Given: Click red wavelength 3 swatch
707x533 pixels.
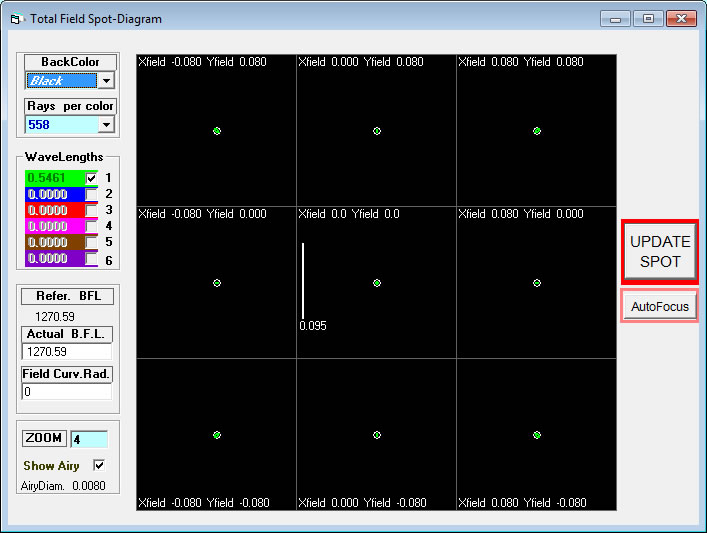Looking at the screenshot, I should [55, 210].
